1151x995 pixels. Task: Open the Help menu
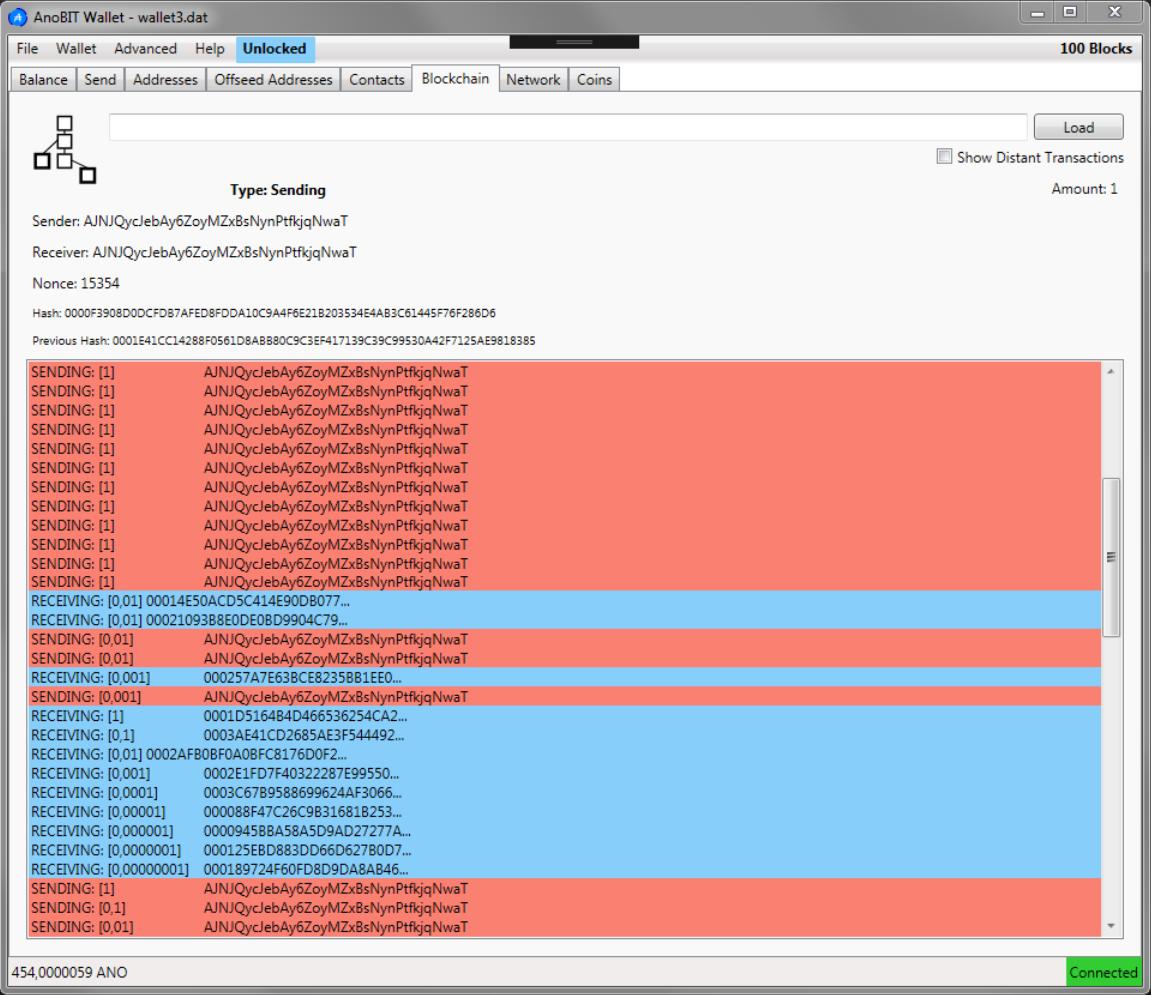click(210, 48)
